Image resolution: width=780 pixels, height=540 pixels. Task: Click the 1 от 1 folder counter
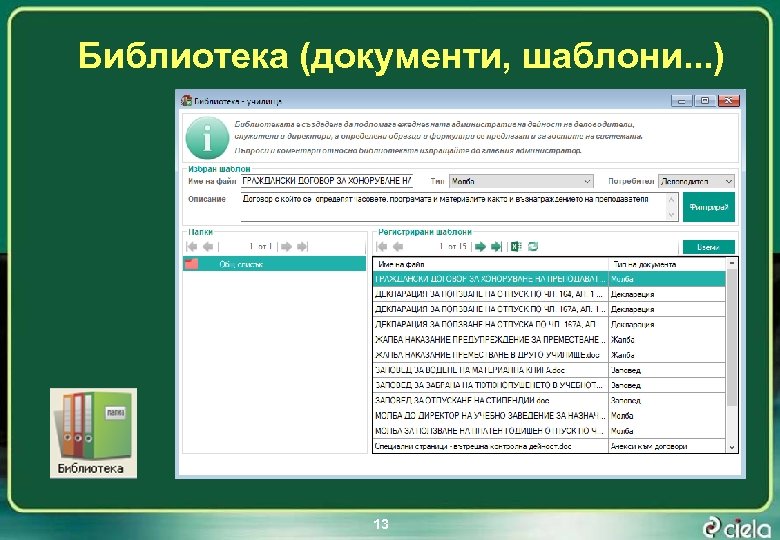(x=261, y=247)
